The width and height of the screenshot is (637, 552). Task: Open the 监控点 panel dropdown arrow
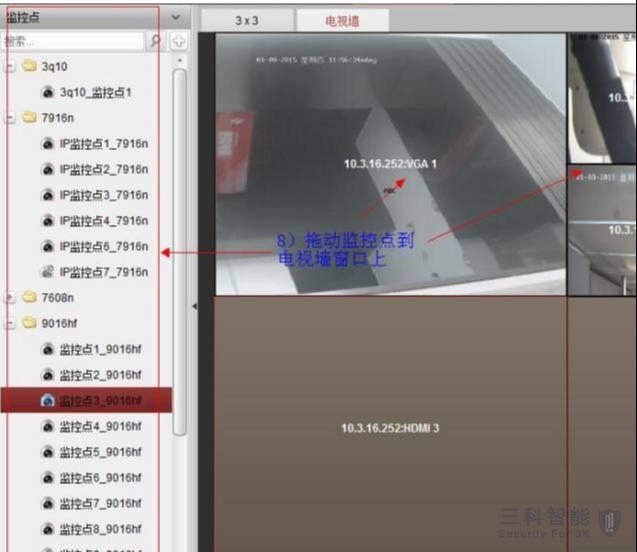pos(176,17)
